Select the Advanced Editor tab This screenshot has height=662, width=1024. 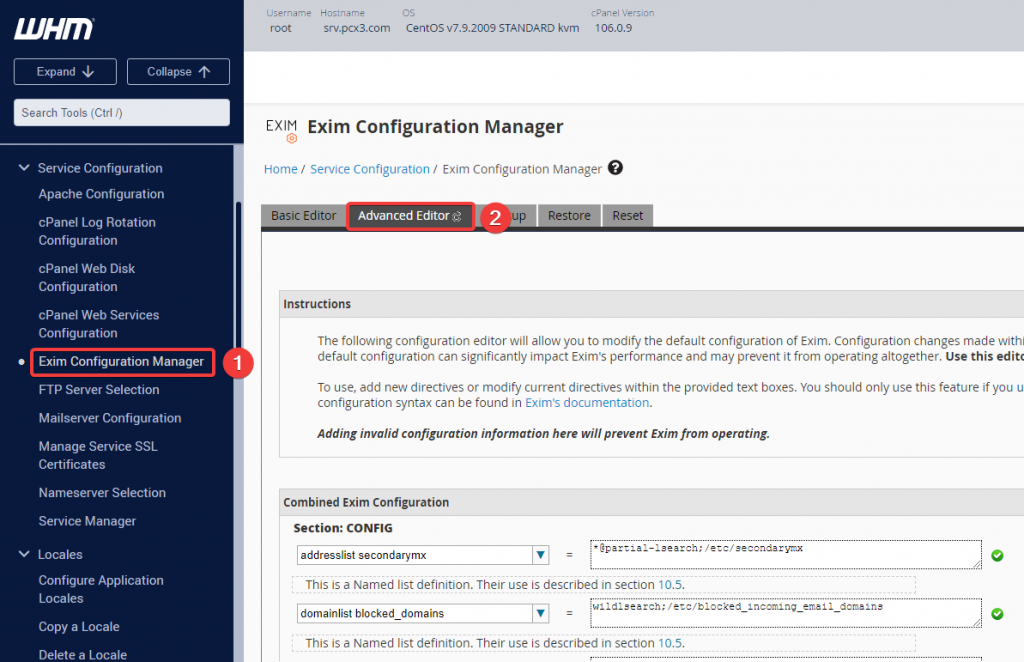tap(410, 215)
